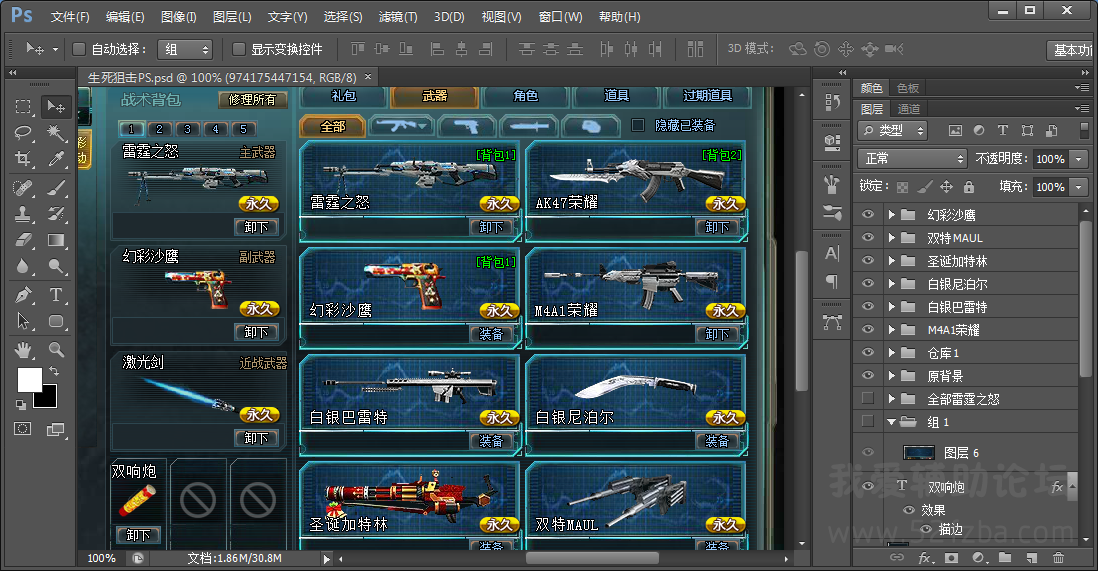Click the delete layer trash icon

pyautogui.click(x=1058, y=558)
